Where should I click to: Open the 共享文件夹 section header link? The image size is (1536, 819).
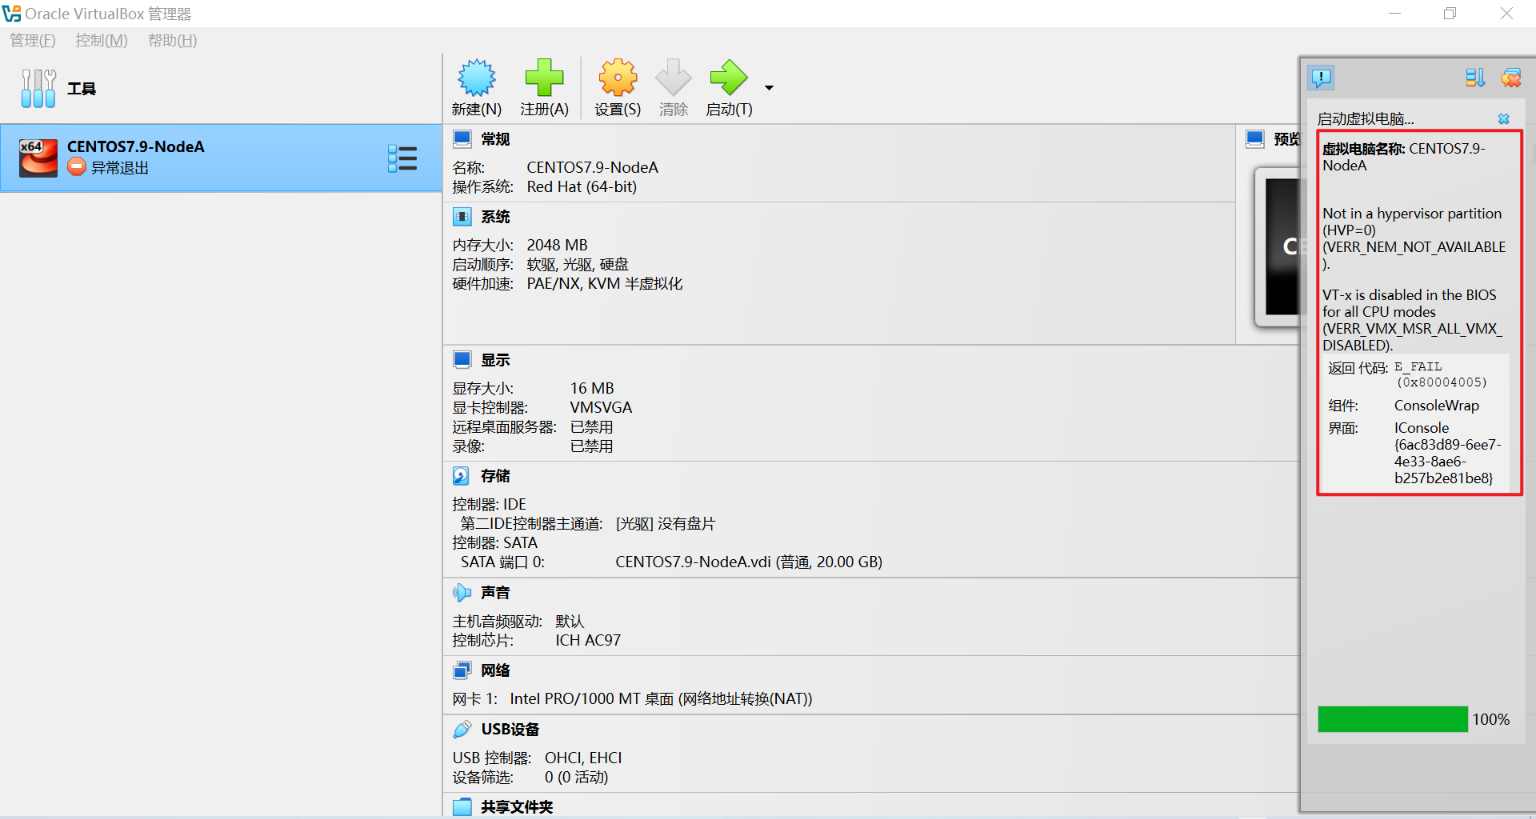(x=517, y=807)
